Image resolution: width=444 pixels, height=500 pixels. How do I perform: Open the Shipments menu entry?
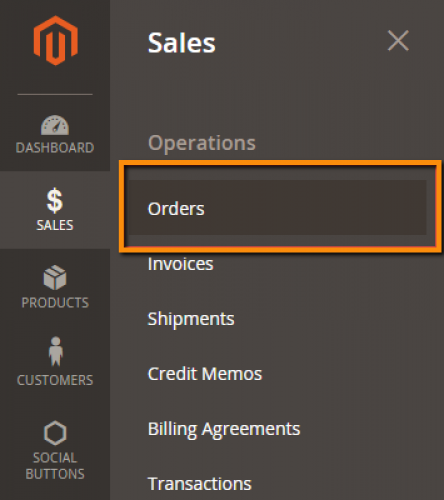coord(191,319)
